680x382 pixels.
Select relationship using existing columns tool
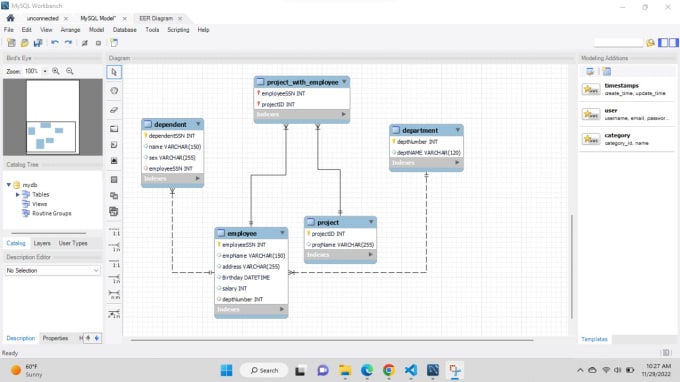coord(114,314)
